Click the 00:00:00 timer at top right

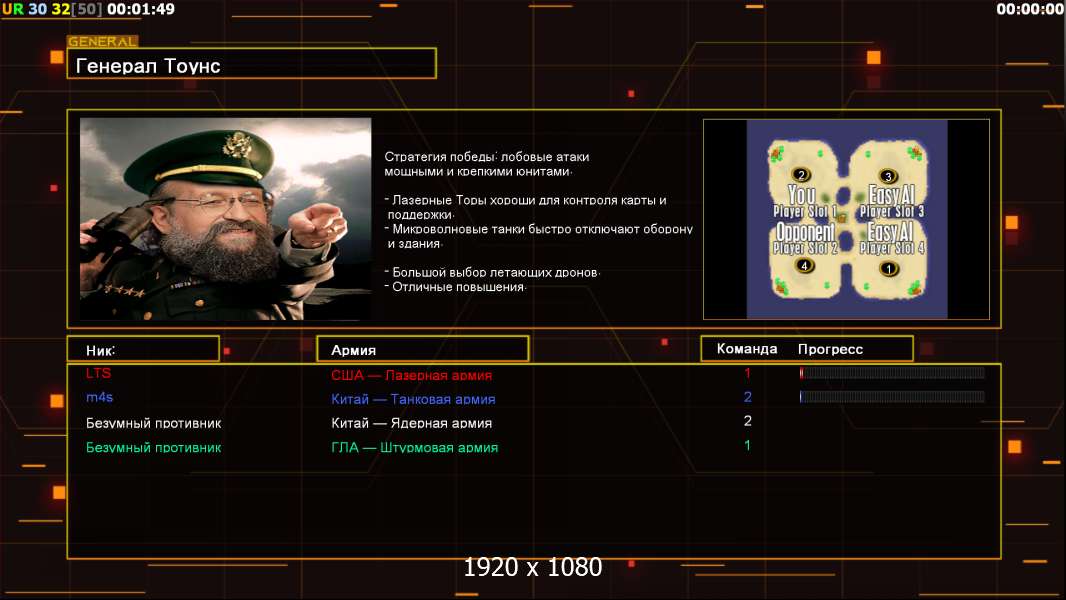pyautogui.click(x=1030, y=9)
